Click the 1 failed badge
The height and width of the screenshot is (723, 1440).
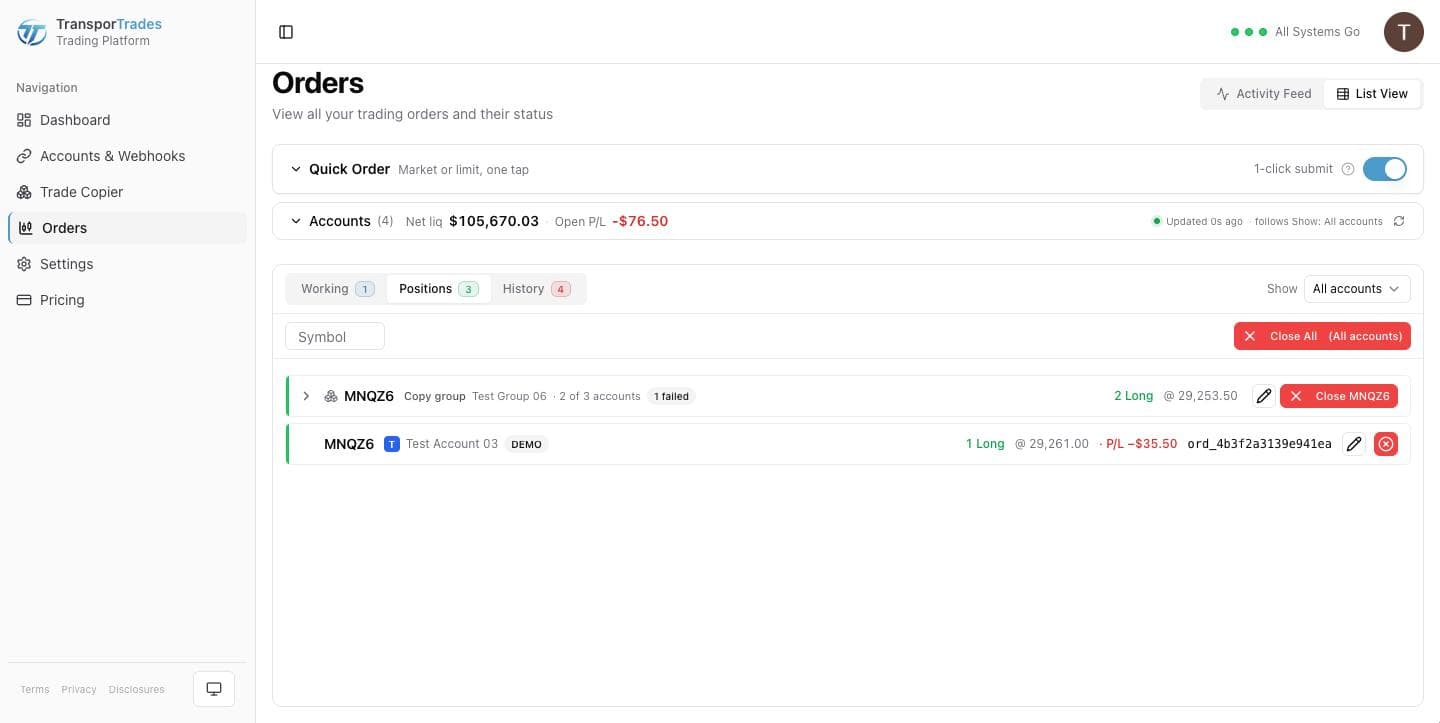point(672,396)
